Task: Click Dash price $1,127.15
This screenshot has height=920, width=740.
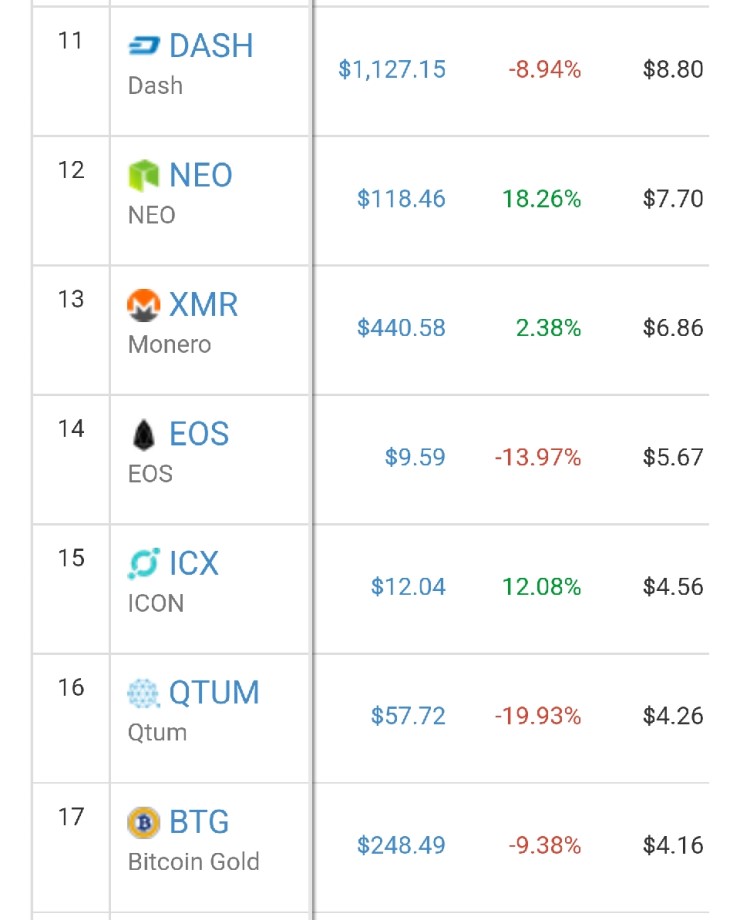Action: (x=392, y=70)
